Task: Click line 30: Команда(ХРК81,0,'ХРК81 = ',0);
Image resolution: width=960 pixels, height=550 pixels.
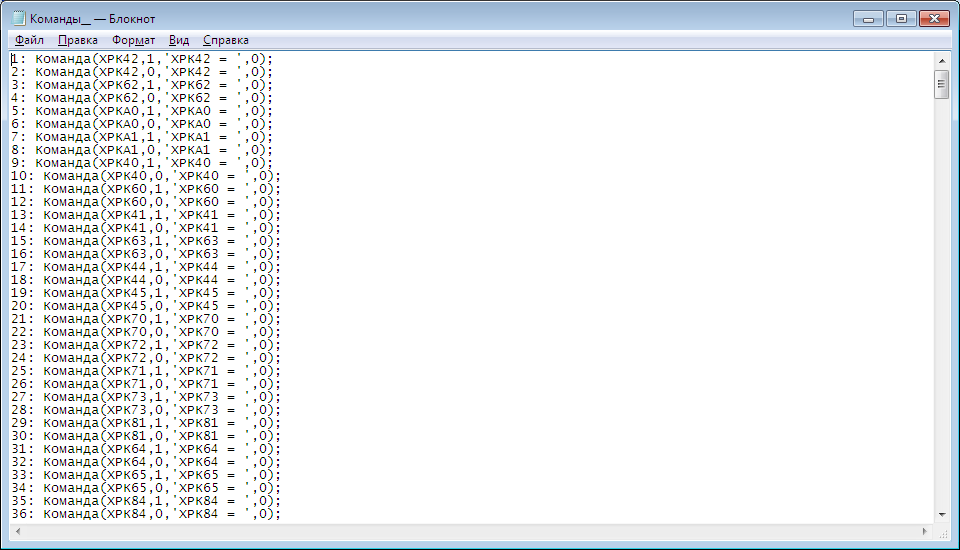Action: point(146,436)
